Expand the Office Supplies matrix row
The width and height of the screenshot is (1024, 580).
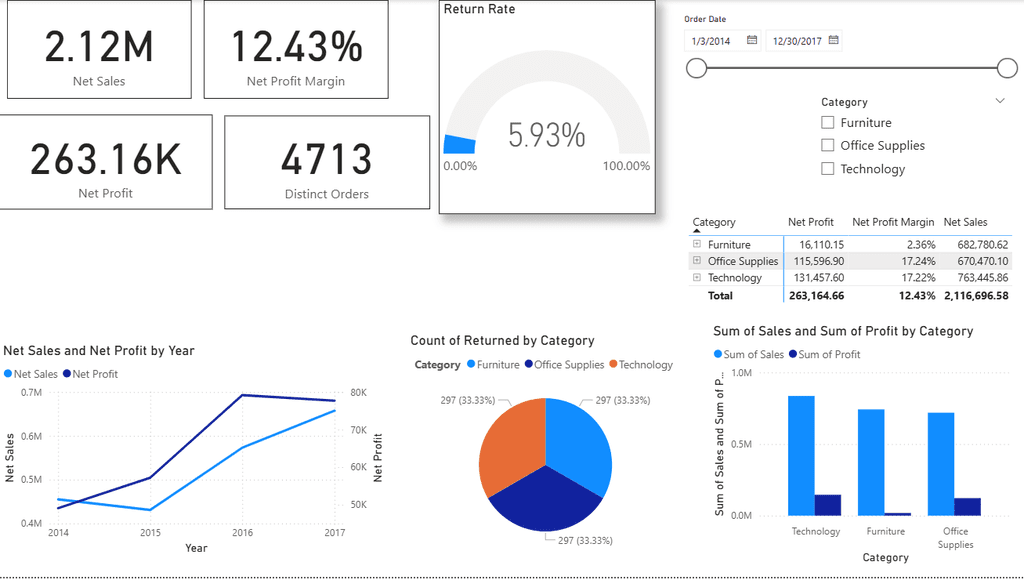(x=697, y=260)
